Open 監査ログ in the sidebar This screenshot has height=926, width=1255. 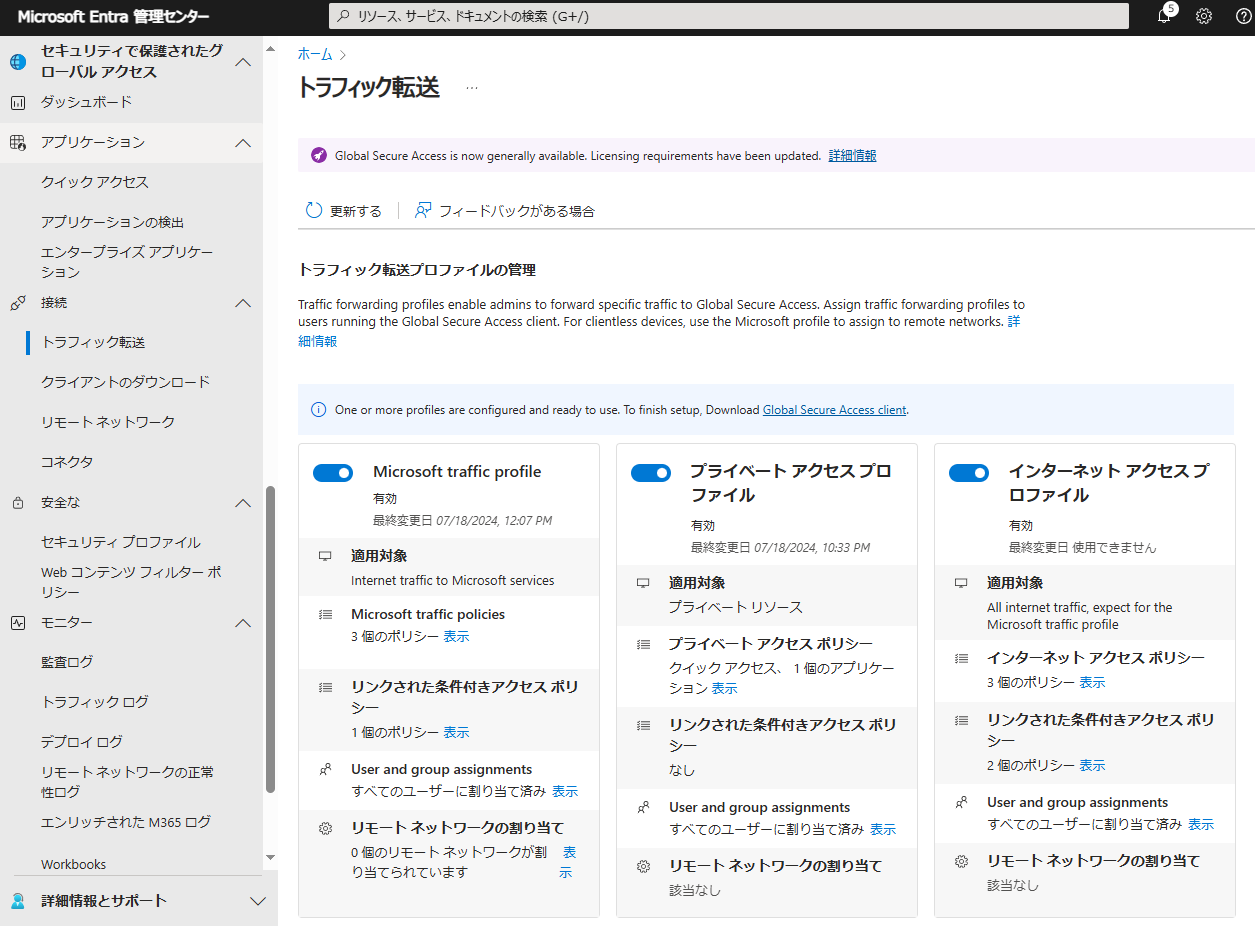(67, 662)
